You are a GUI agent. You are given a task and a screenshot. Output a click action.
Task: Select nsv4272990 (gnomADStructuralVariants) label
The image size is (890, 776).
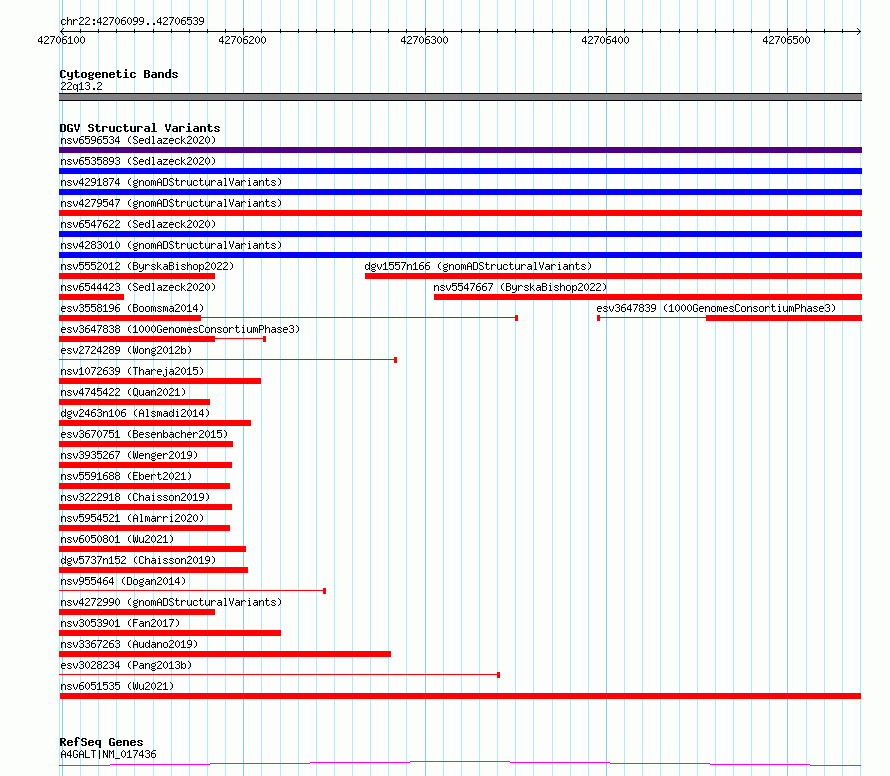point(171,602)
